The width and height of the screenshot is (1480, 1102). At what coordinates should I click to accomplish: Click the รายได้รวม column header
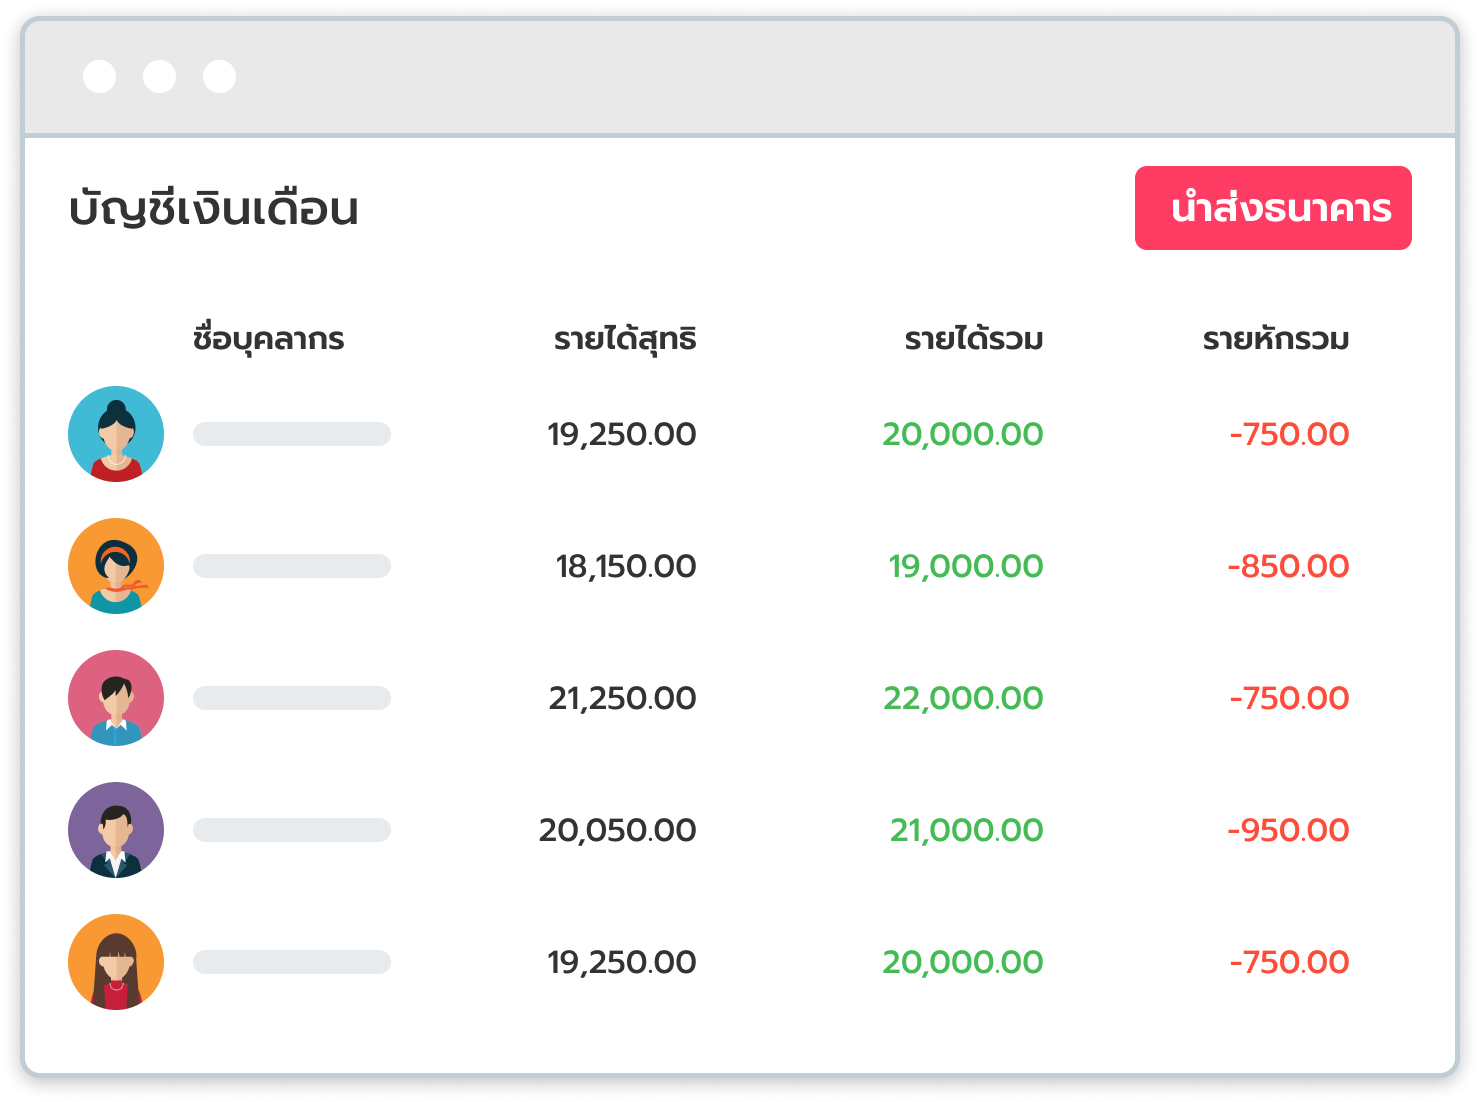tap(973, 339)
